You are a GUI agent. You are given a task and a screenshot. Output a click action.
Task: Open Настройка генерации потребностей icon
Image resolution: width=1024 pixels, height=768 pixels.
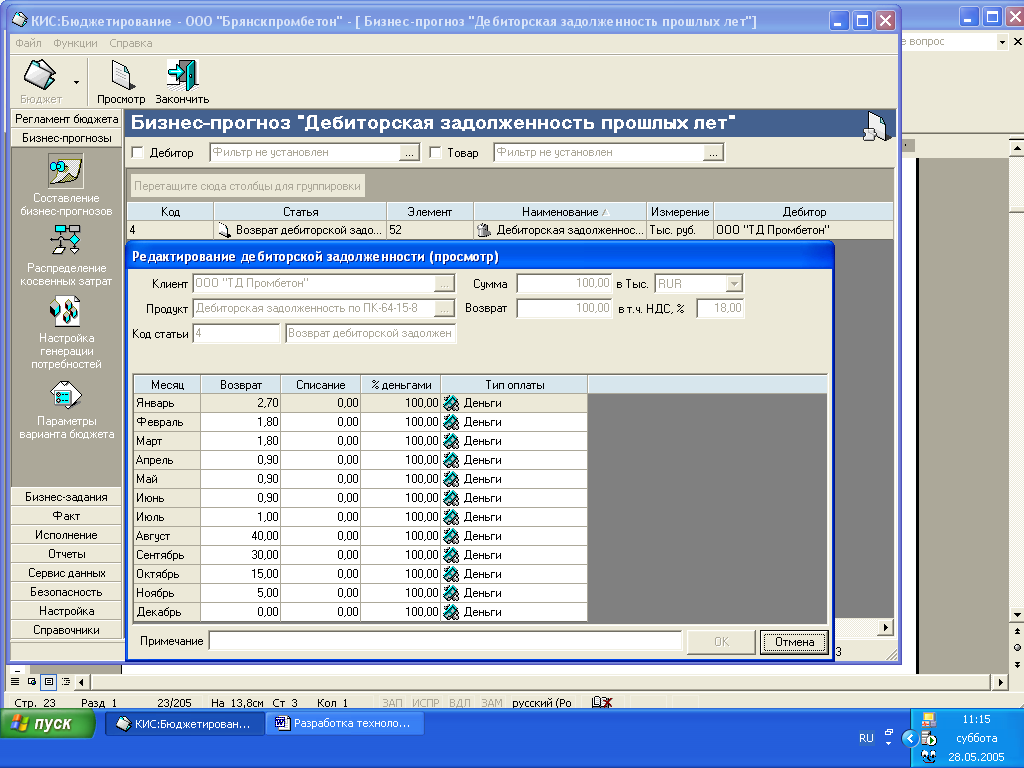click(x=65, y=312)
